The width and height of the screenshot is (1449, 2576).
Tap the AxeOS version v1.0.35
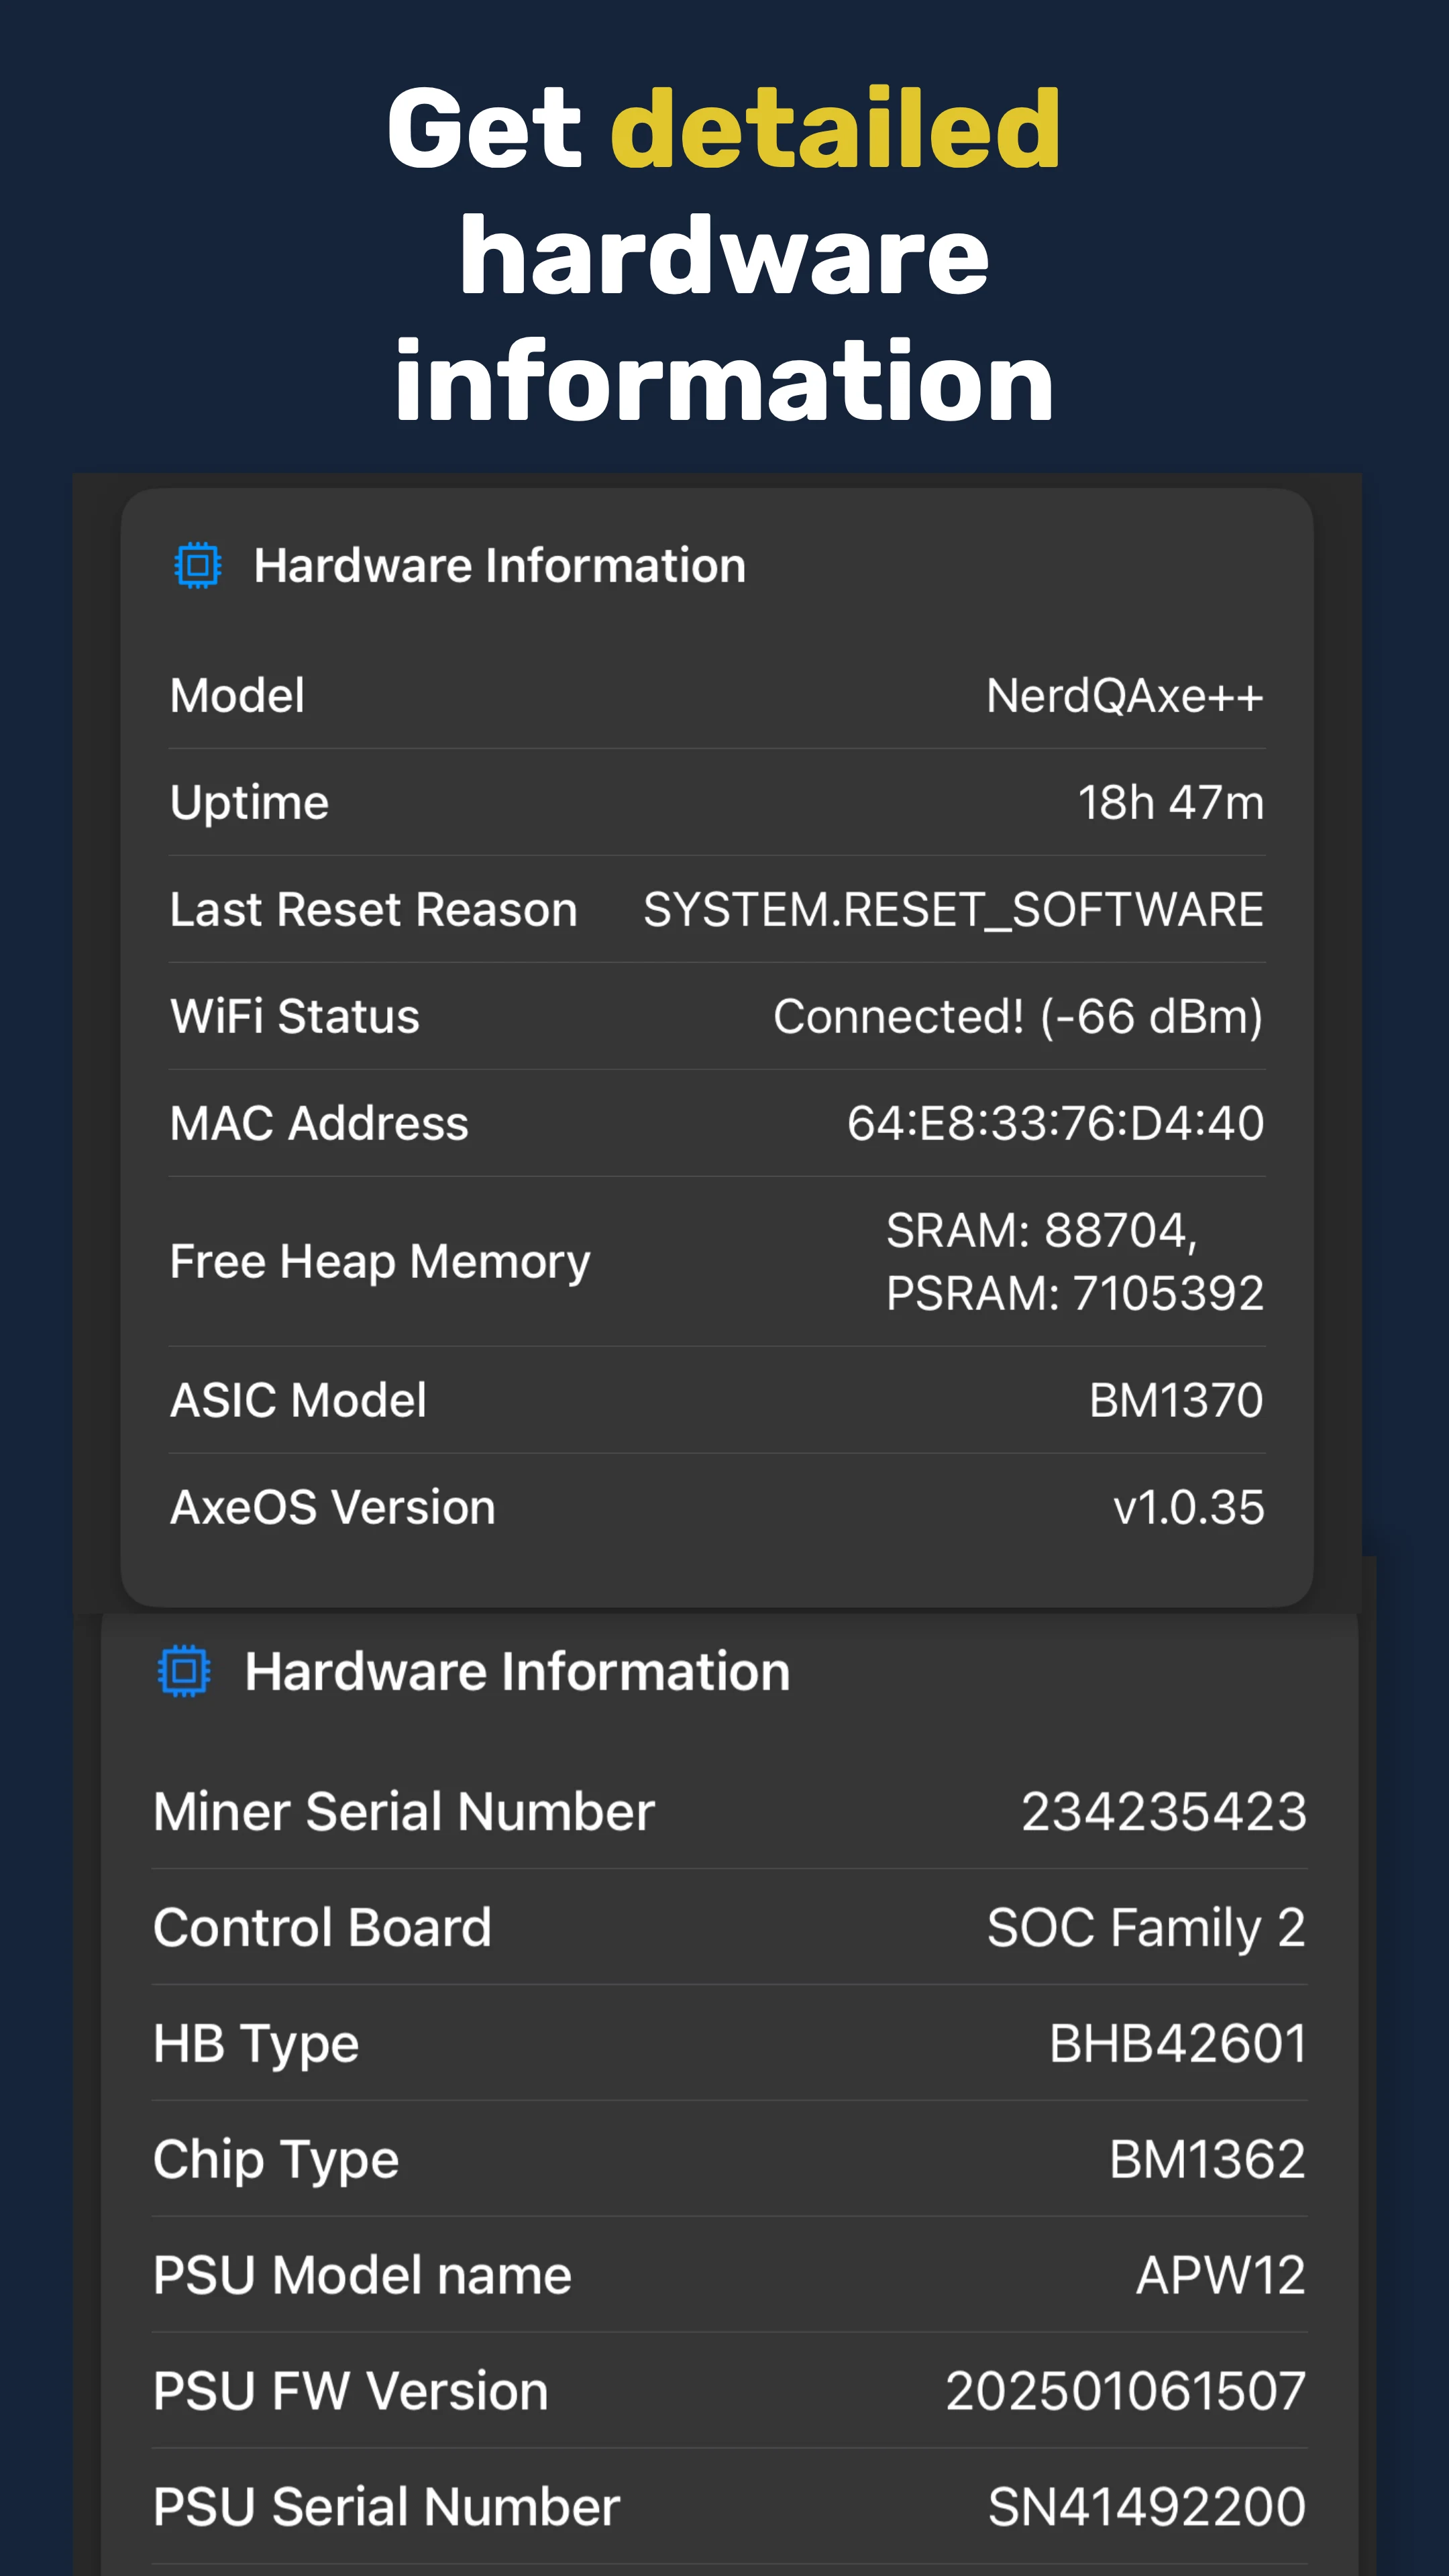(x=1189, y=1507)
